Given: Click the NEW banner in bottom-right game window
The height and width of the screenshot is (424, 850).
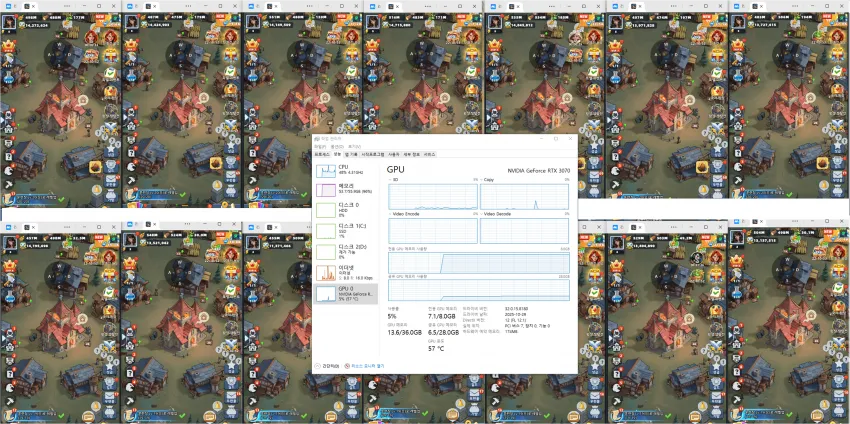Looking at the screenshot, I should pyautogui.click(x=827, y=232).
